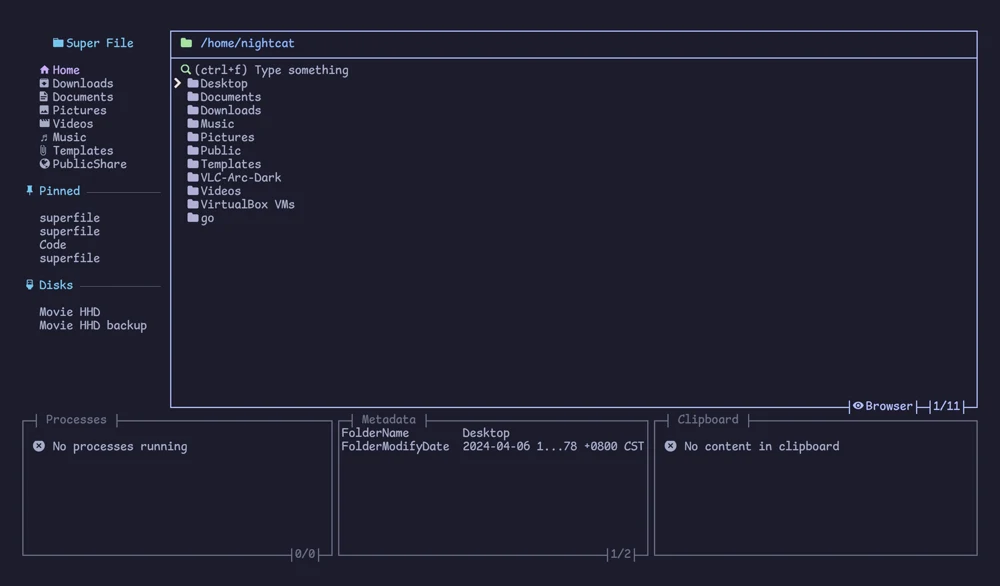Click the Super File title text

(99, 43)
